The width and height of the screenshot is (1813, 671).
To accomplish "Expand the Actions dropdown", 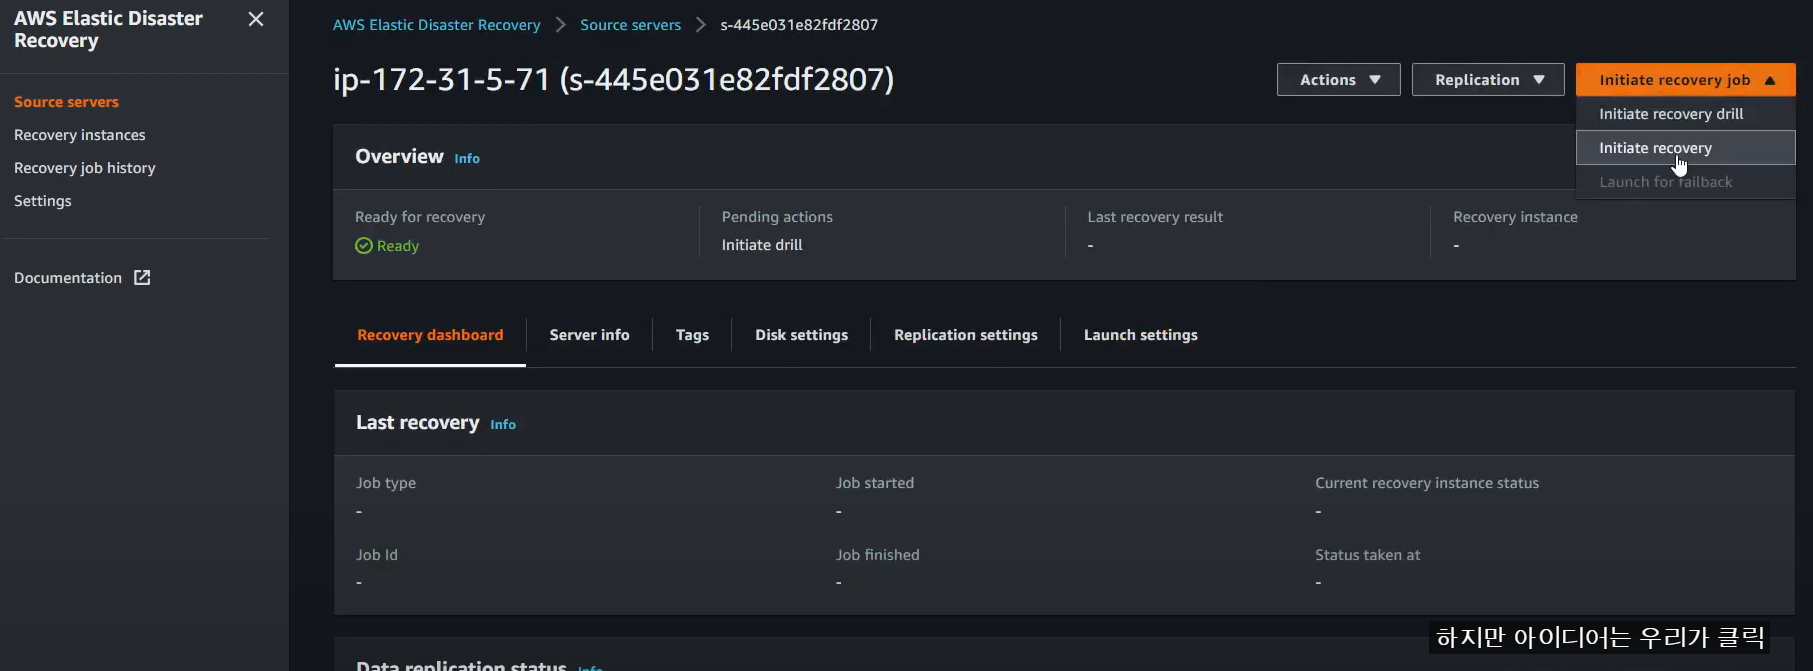I will pyautogui.click(x=1338, y=80).
